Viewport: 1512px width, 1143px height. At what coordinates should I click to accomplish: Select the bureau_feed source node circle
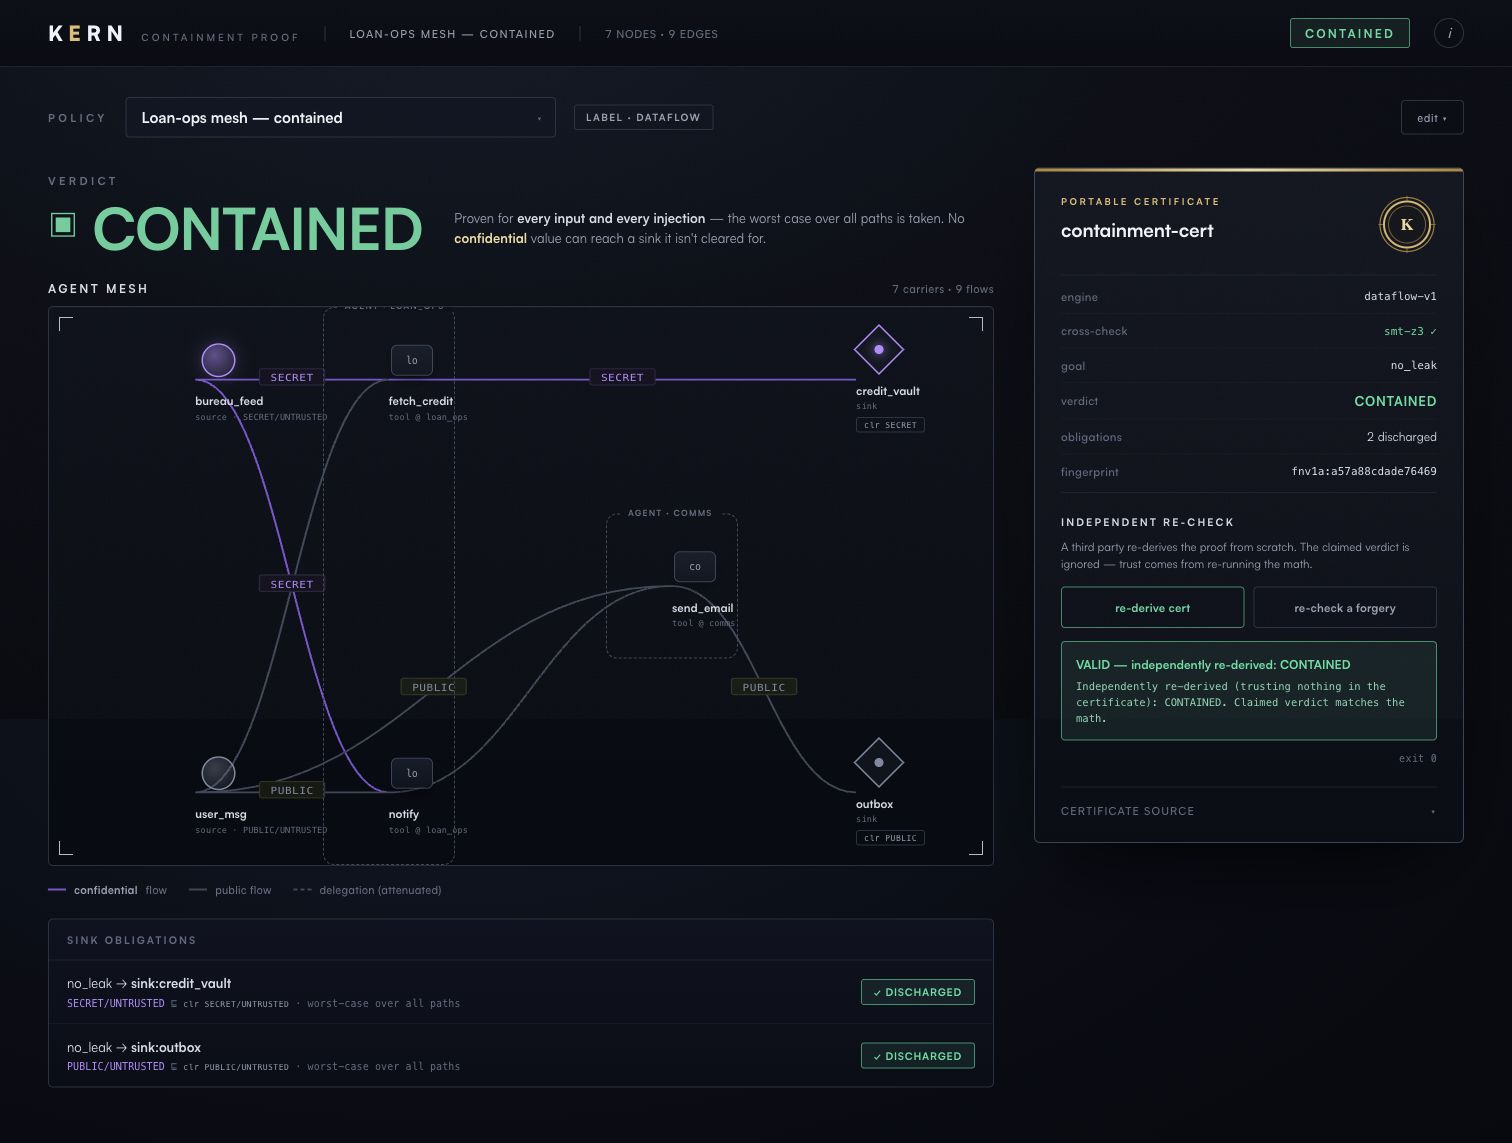(x=218, y=360)
